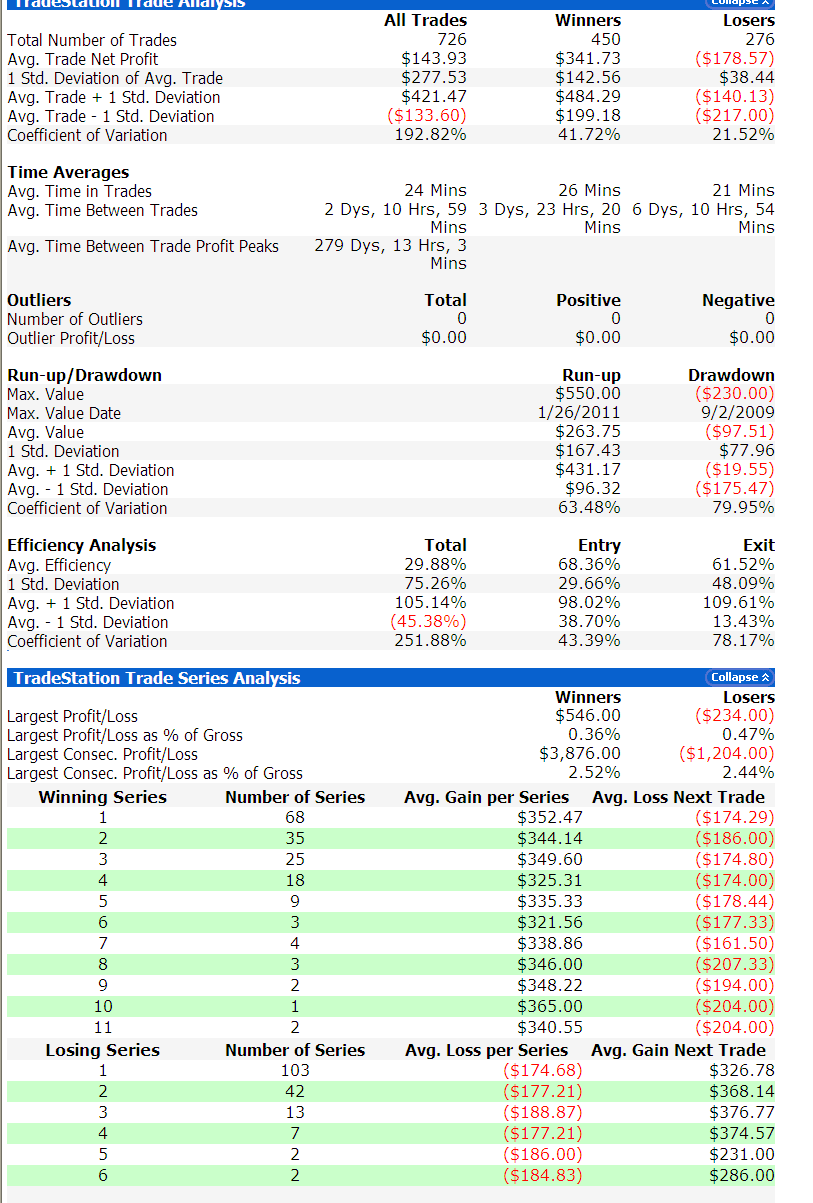
Task: Click the average loss value ($188.87)
Action: pyautogui.click(x=543, y=1112)
